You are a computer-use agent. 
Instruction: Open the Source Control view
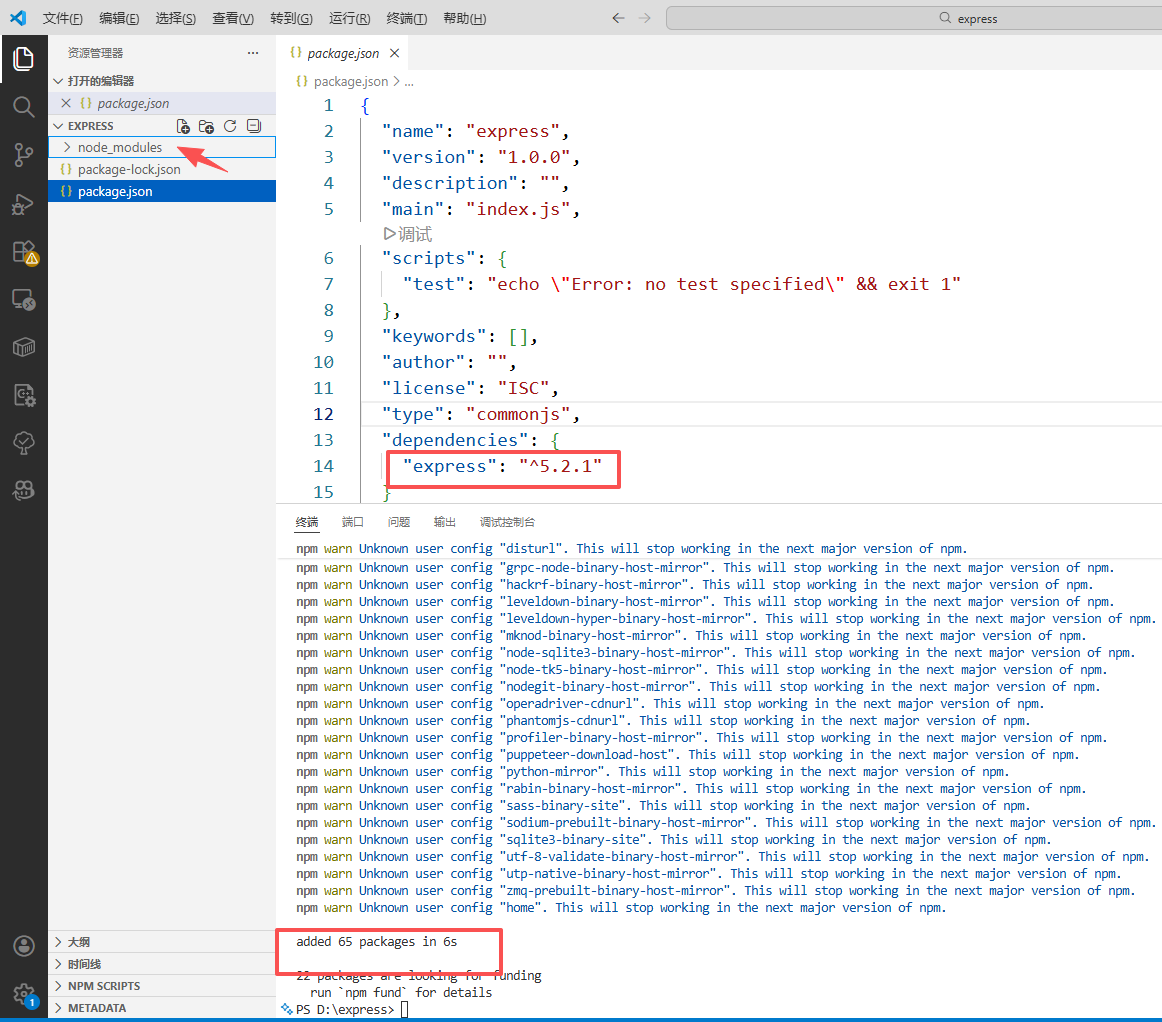23,154
